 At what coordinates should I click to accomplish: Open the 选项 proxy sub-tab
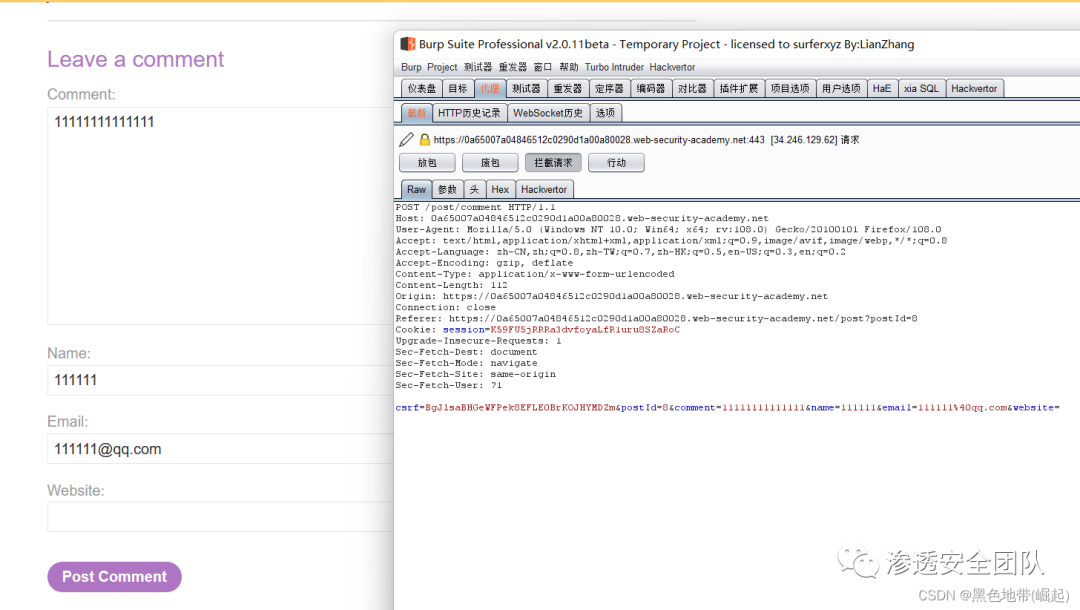[605, 112]
